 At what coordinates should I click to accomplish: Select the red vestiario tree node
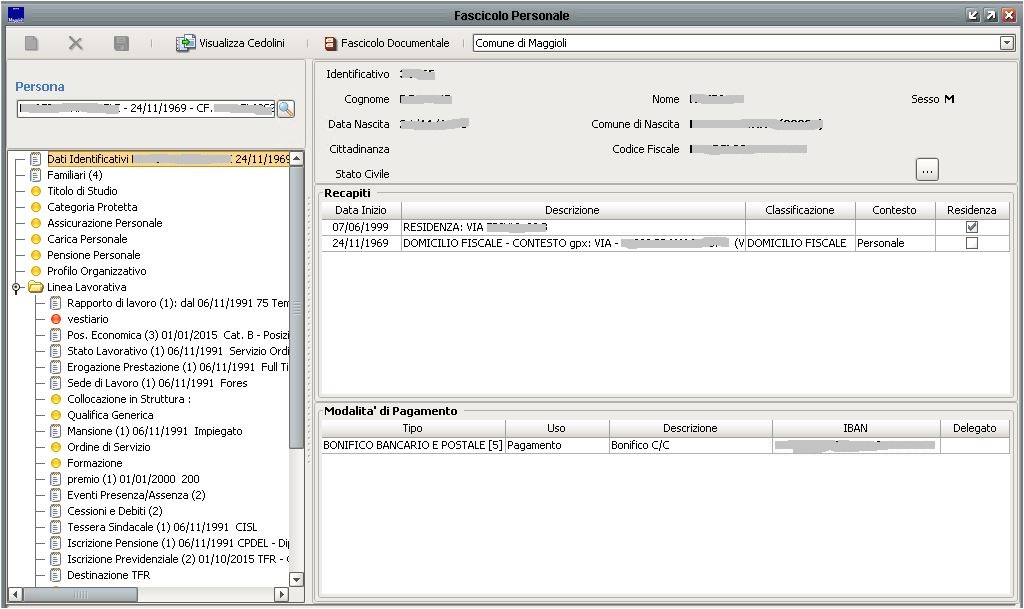click(x=87, y=319)
